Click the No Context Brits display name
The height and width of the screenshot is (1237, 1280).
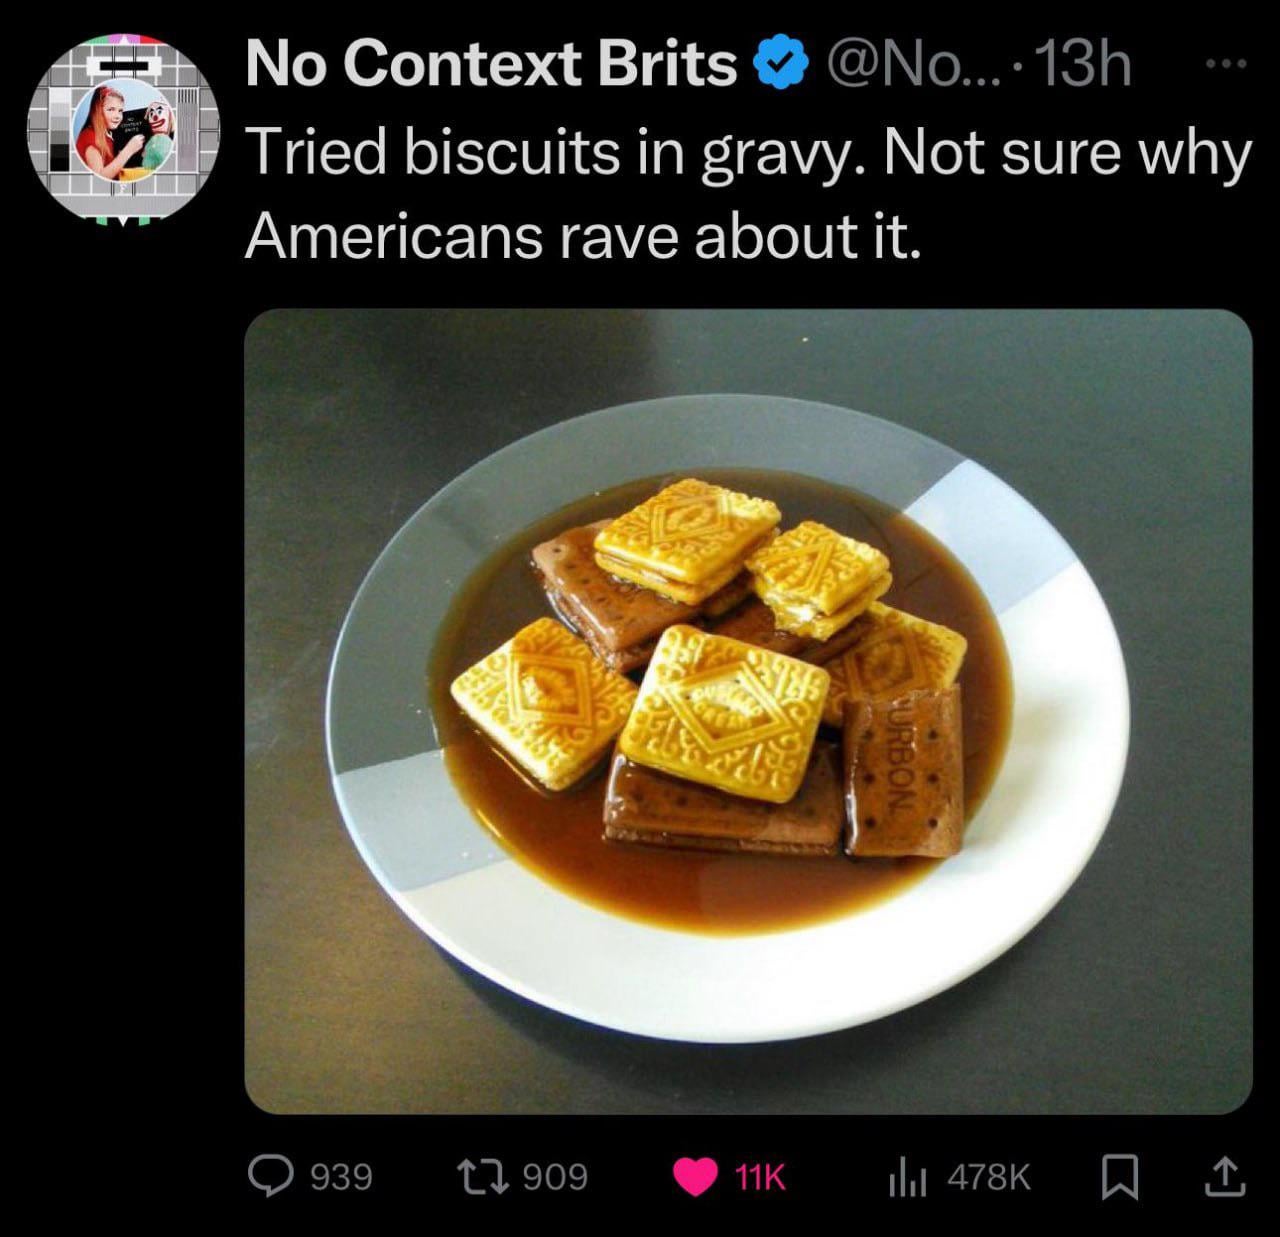pyautogui.click(x=490, y=66)
